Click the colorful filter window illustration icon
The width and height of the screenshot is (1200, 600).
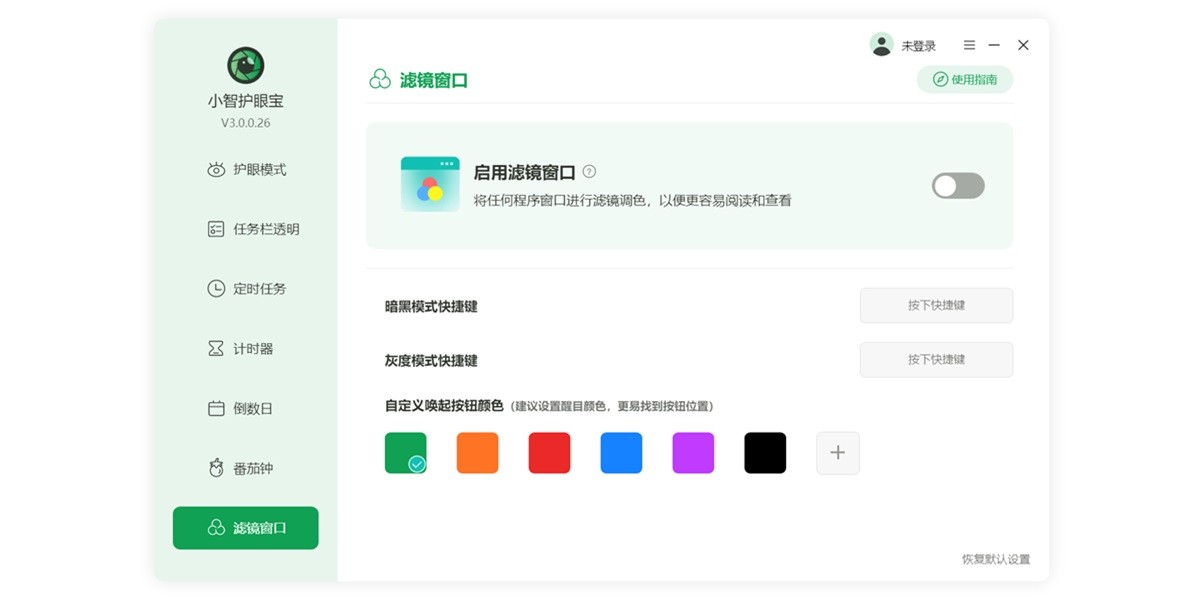430,185
